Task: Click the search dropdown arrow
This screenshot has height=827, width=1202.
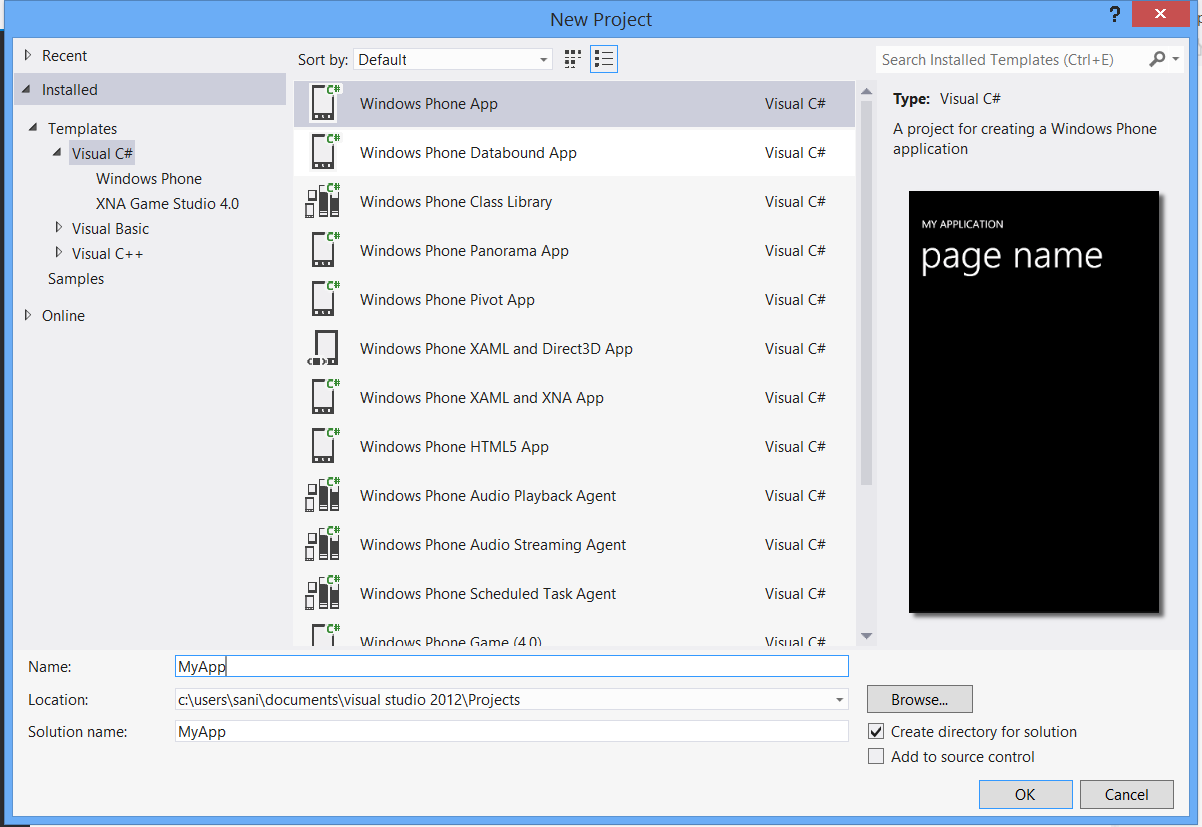Action: (1175, 59)
